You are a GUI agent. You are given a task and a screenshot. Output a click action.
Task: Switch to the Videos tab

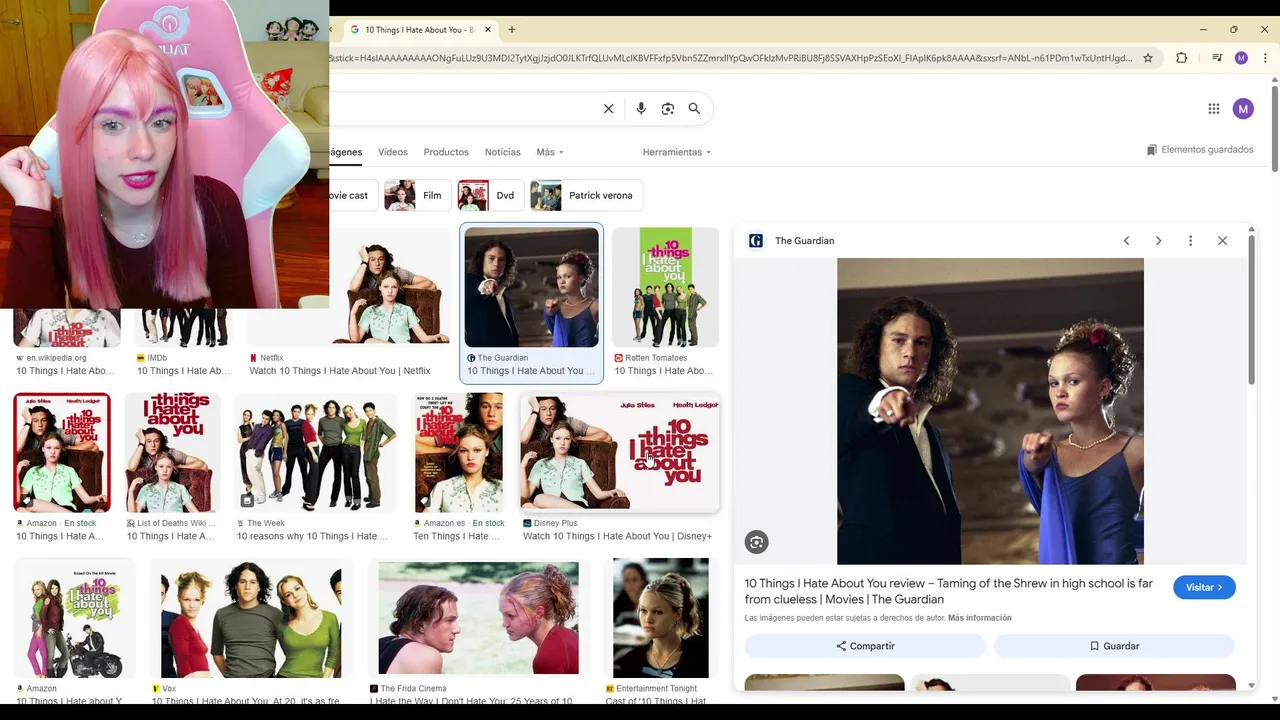pyautogui.click(x=393, y=152)
